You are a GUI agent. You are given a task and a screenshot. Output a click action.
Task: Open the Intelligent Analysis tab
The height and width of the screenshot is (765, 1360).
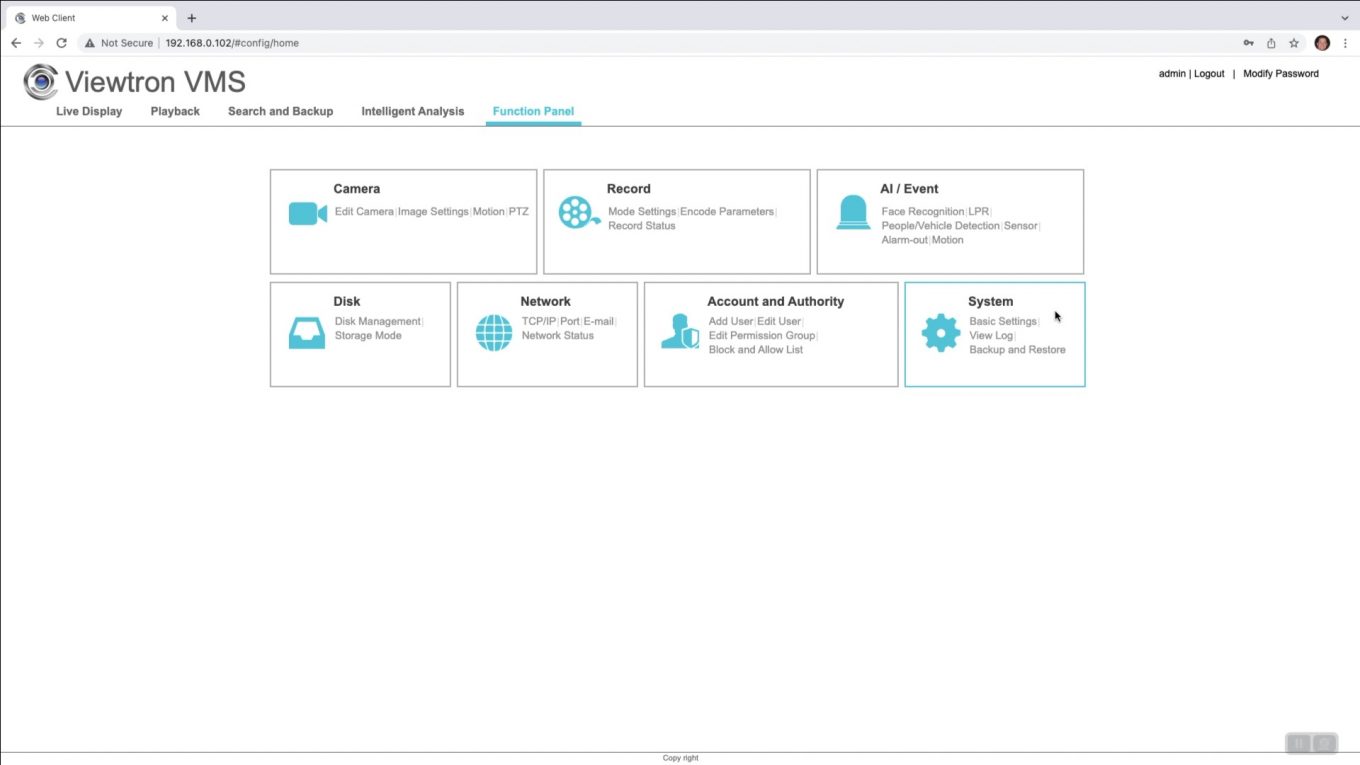412,111
